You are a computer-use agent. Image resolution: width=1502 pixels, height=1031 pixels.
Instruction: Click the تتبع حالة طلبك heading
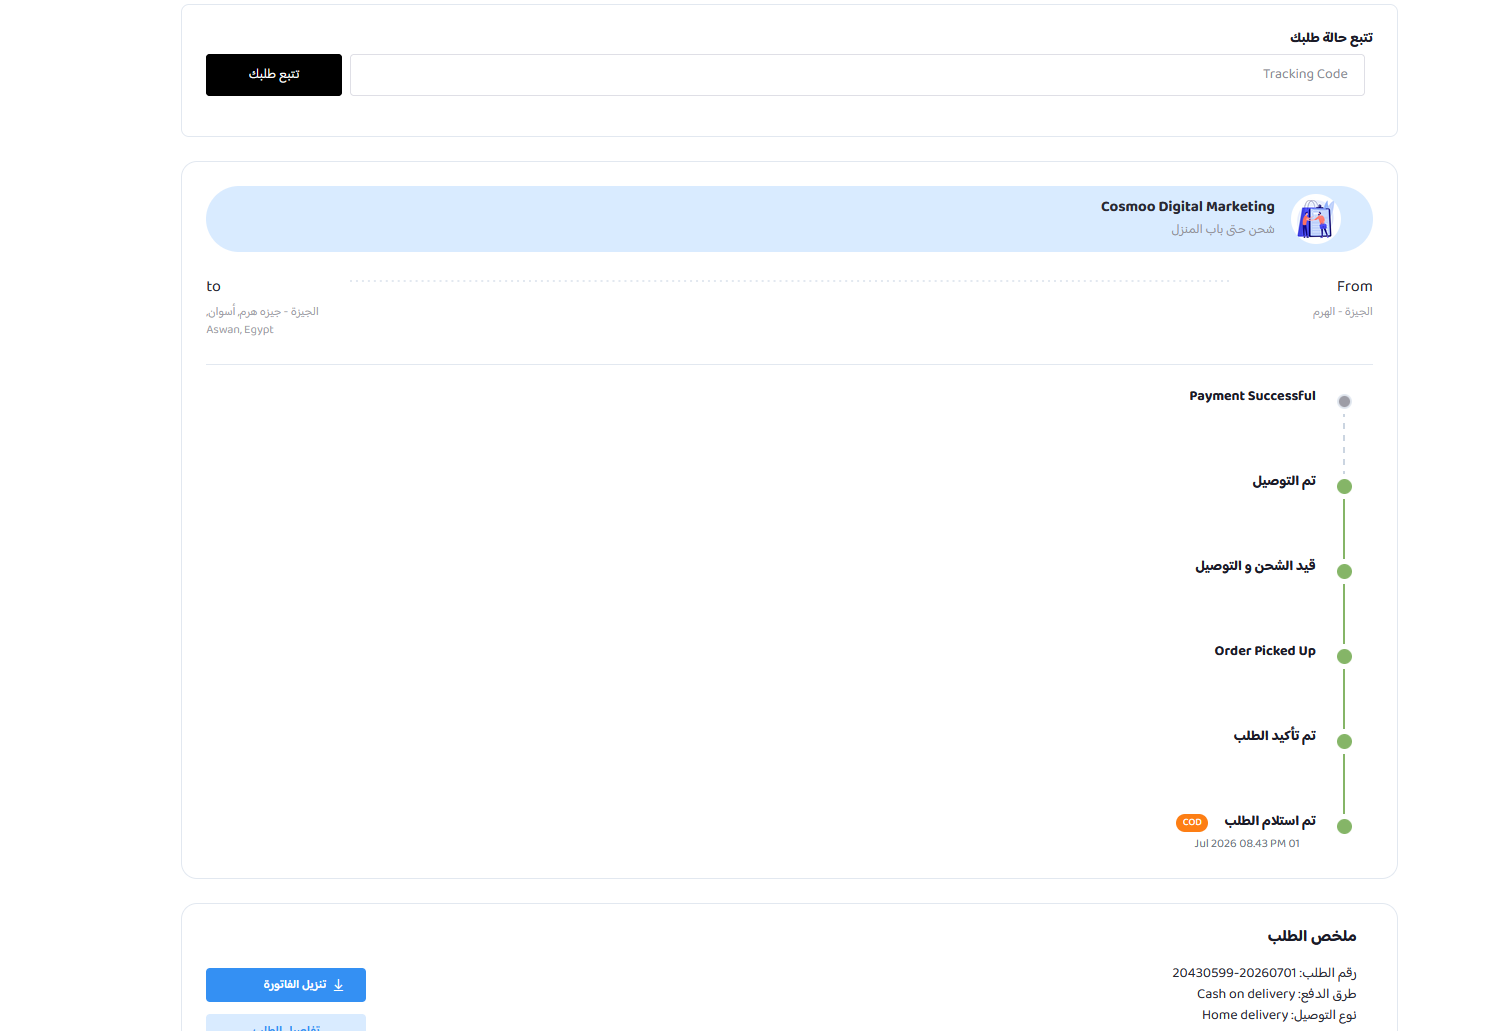[x=1331, y=38]
